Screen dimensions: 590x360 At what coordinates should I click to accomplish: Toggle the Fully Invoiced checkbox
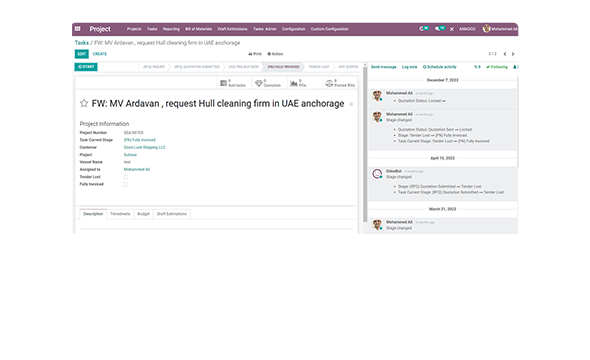[x=126, y=184]
